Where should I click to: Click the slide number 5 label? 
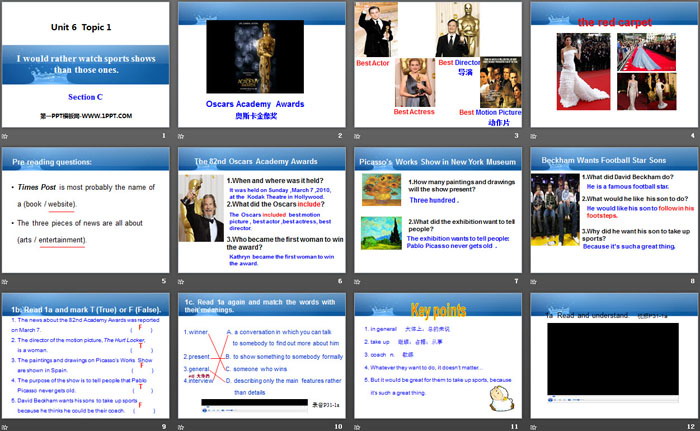point(163,281)
